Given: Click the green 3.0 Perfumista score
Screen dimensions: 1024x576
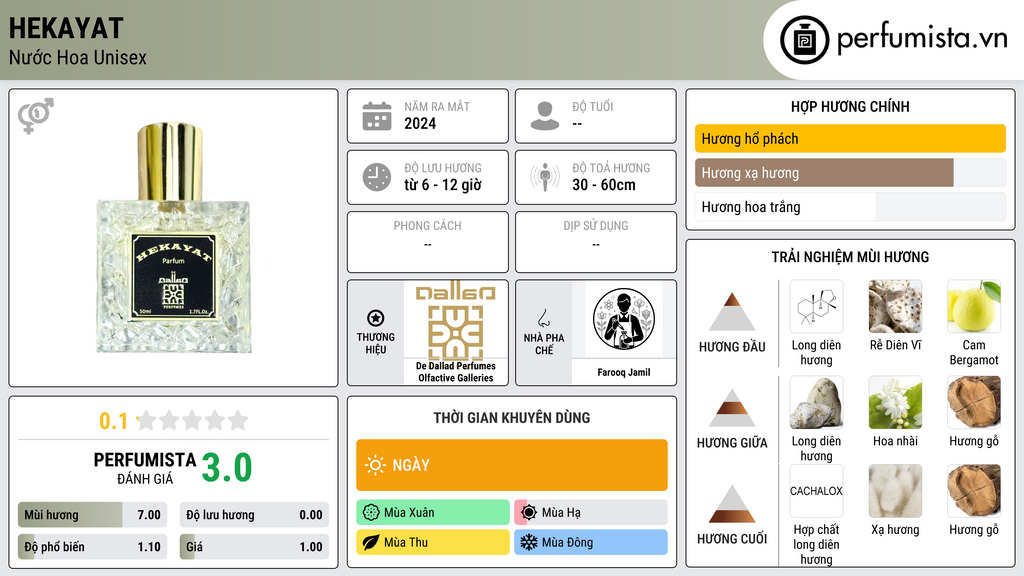Looking at the screenshot, I should click(x=227, y=468).
